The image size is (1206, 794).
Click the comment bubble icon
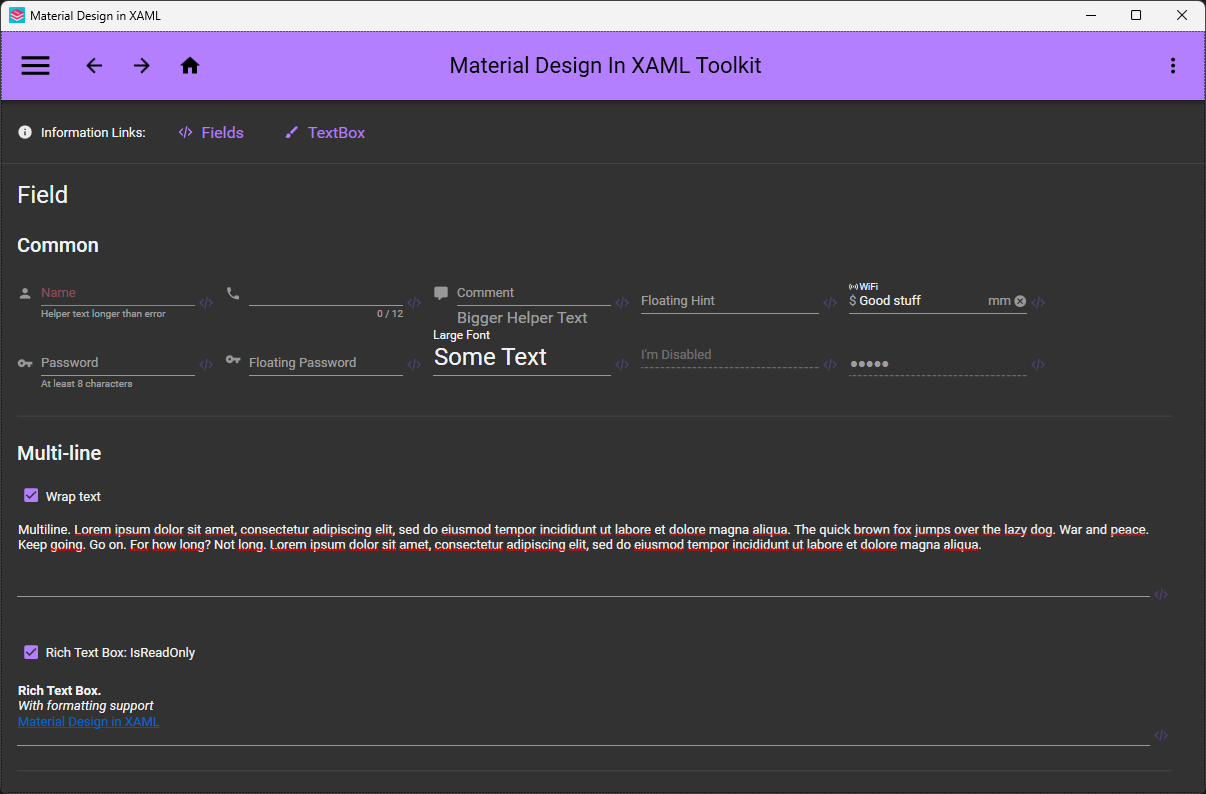pyautogui.click(x=441, y=294)
